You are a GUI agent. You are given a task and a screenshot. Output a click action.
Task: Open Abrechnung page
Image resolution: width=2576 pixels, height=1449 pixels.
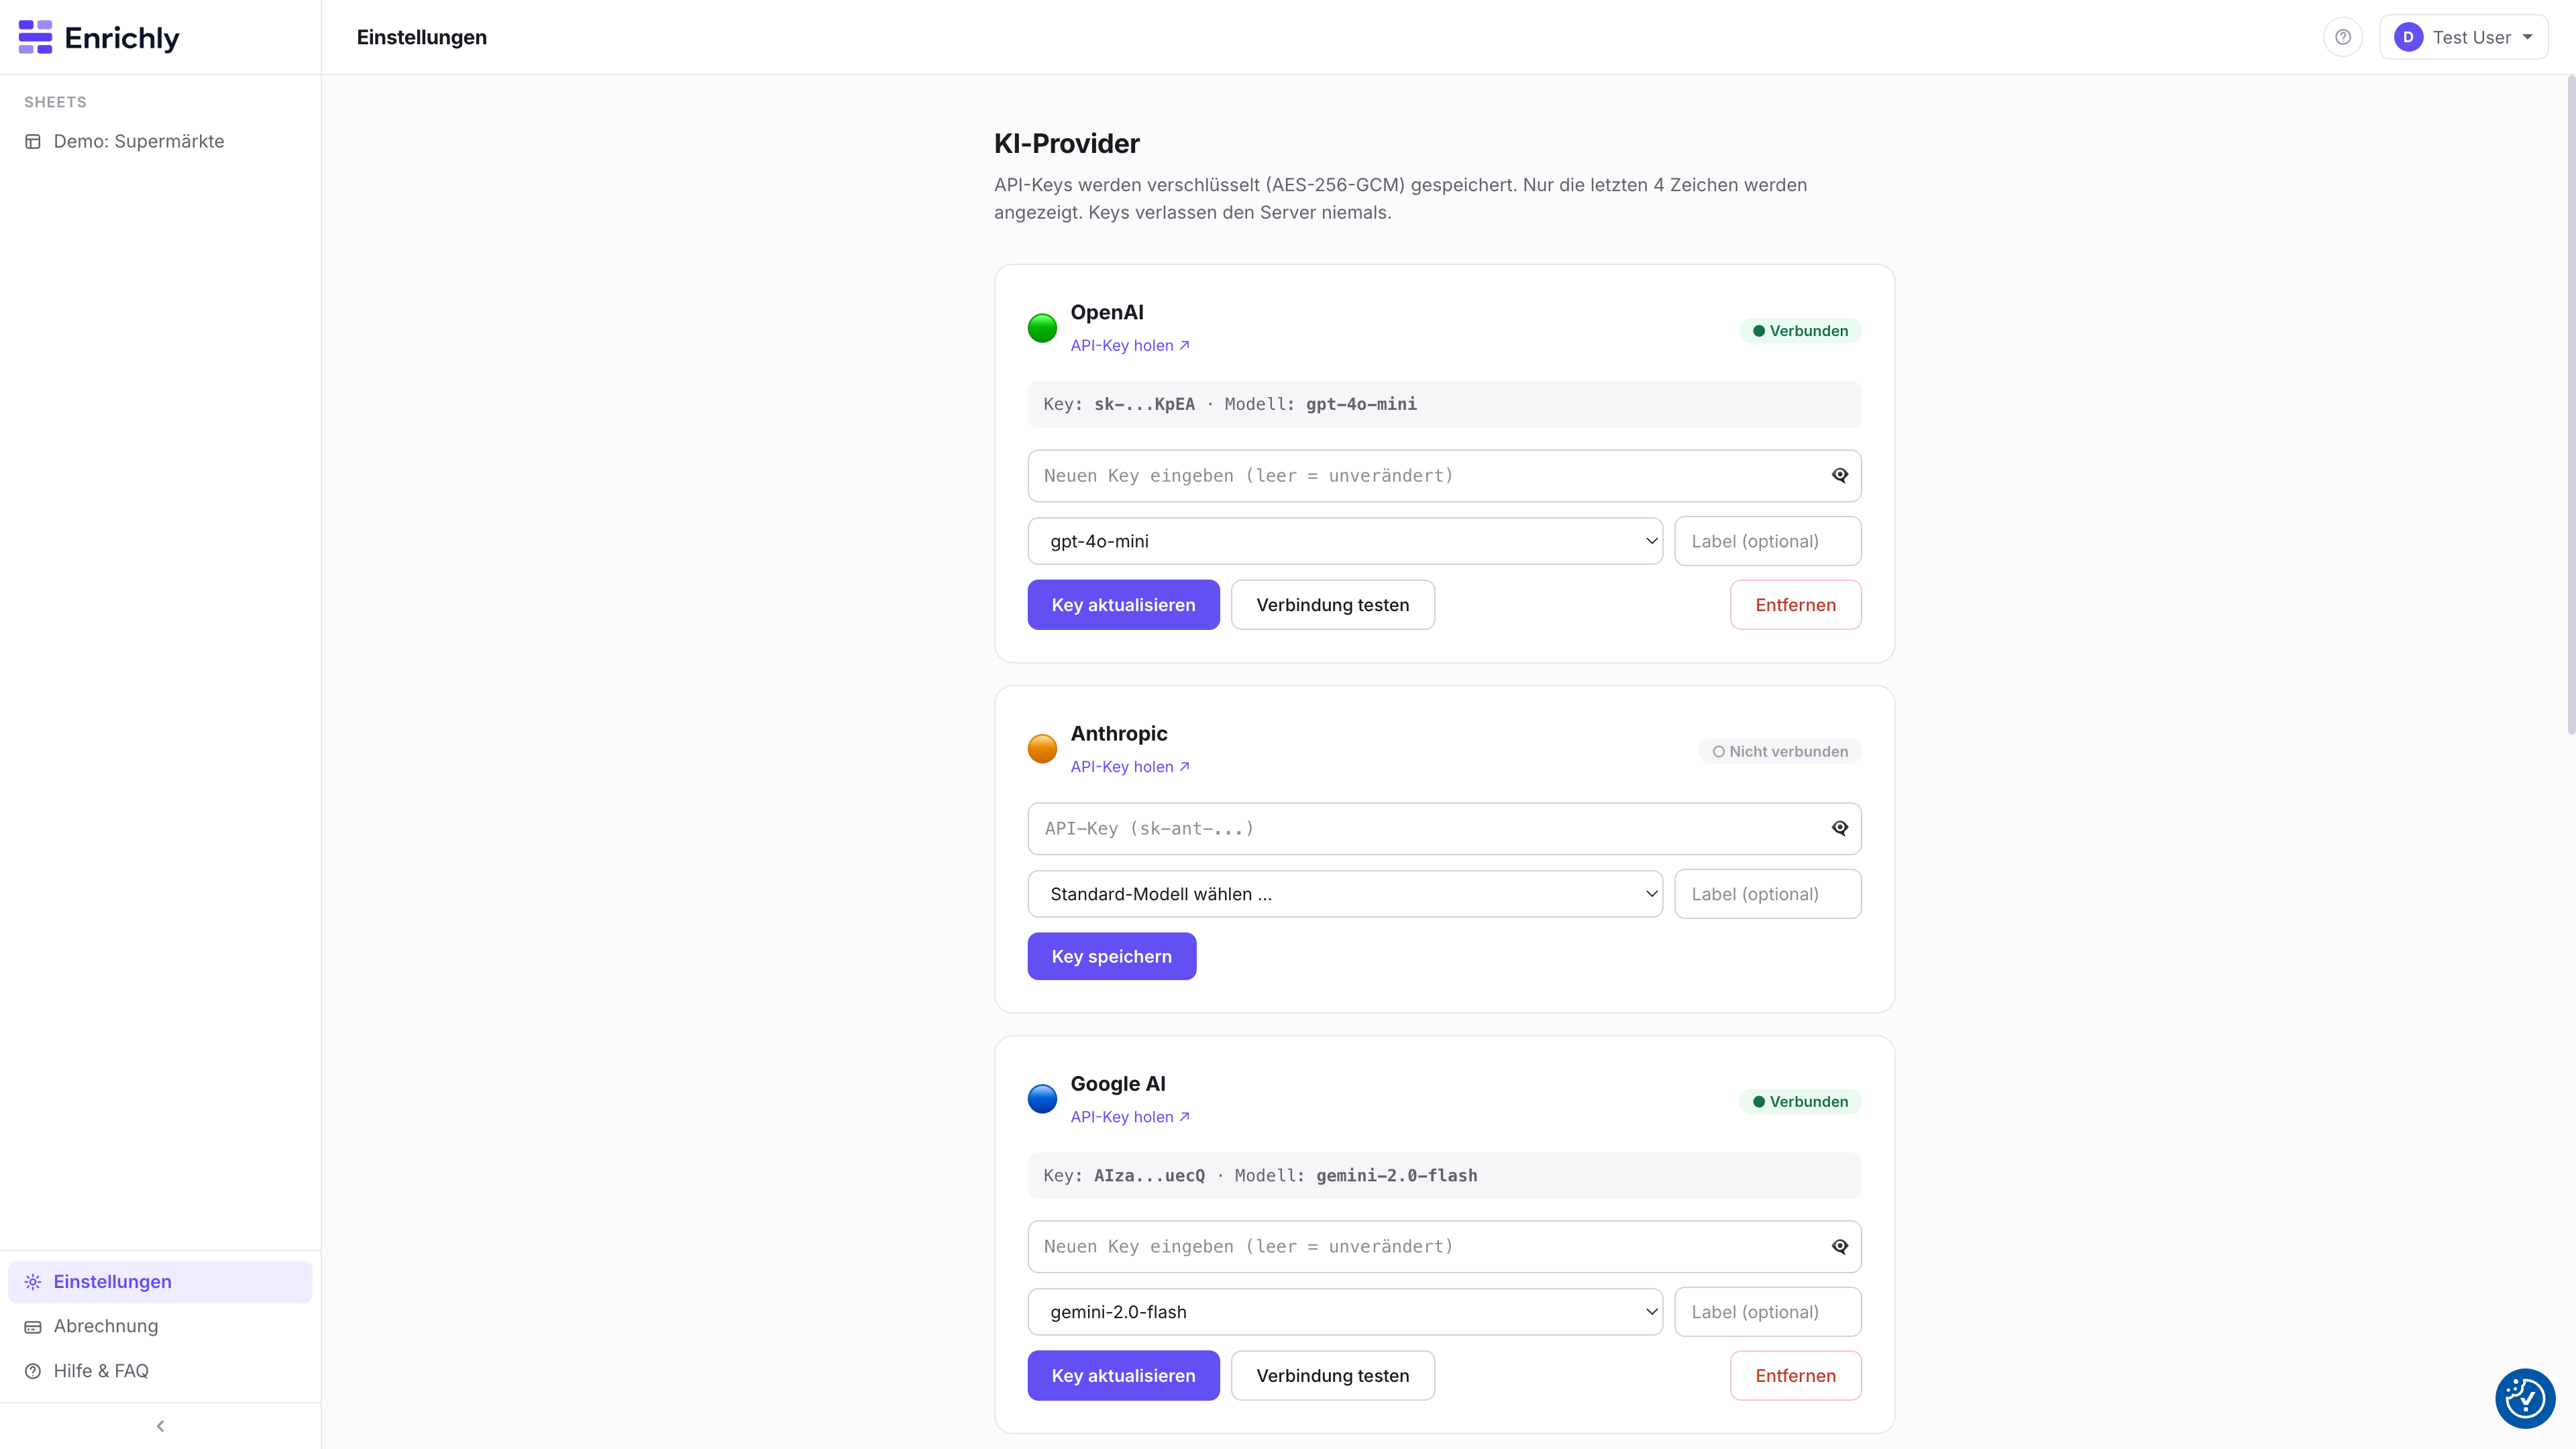pos(160,1327)
